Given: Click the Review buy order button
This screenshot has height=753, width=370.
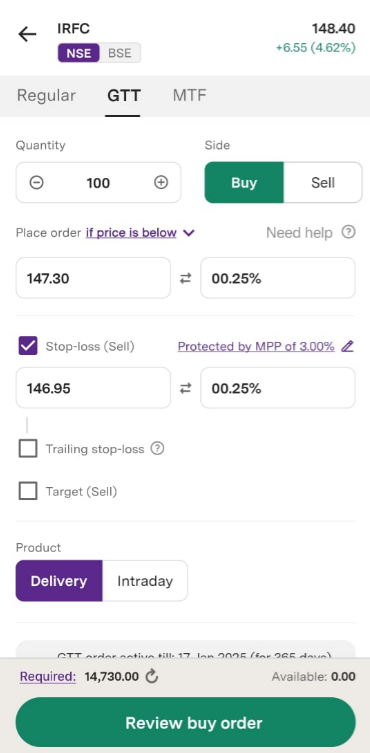Looking at the screenshot, I should click(x=185, y=723).
